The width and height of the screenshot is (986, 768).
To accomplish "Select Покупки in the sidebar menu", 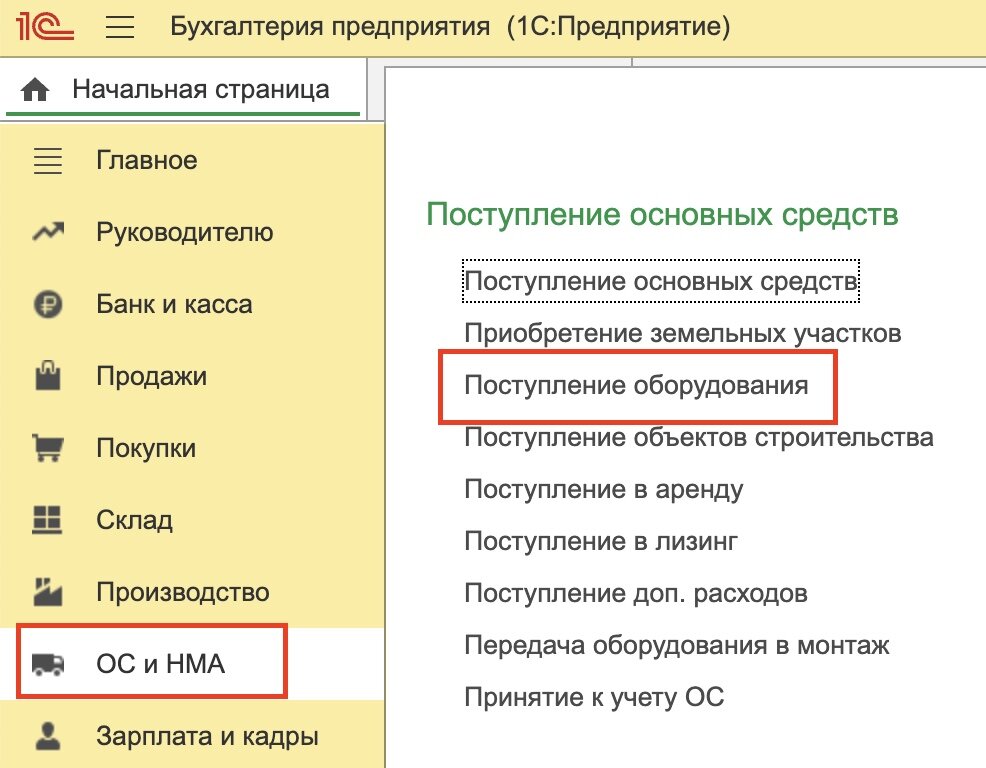I will [x=146, y=448].
